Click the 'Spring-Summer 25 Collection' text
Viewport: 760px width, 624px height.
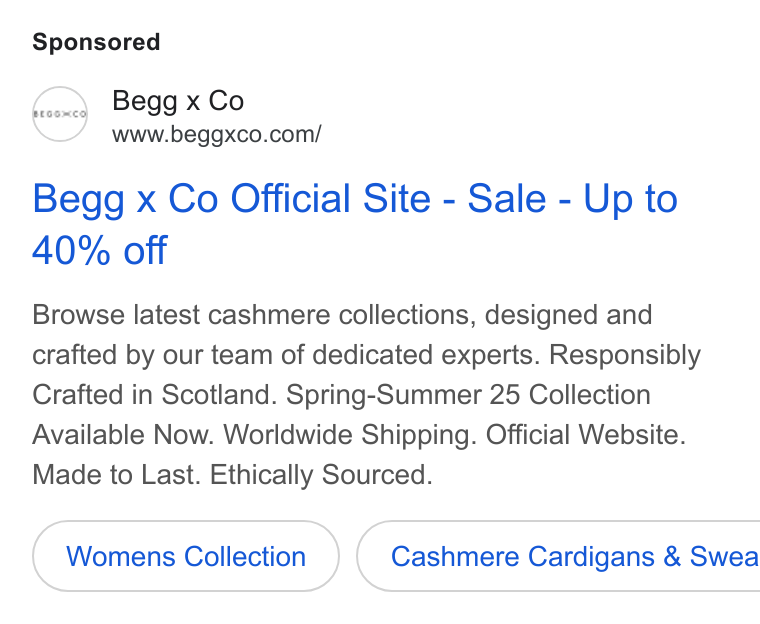(x=468, y=395)
